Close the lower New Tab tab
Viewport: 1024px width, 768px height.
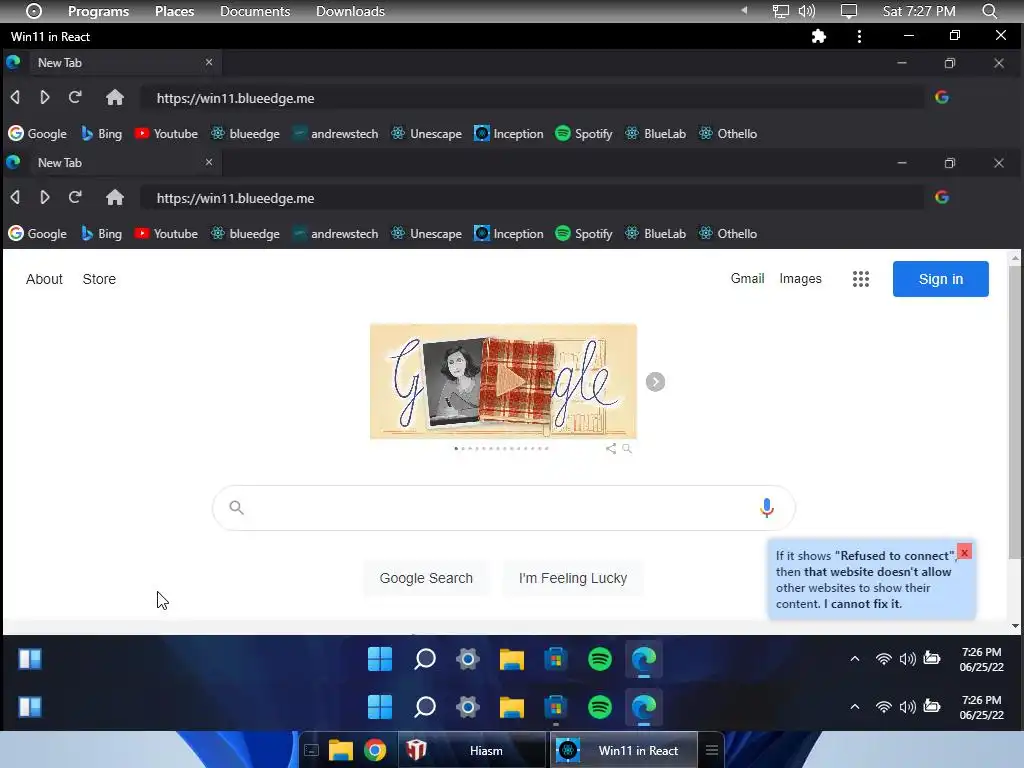(x=209, y=162)
